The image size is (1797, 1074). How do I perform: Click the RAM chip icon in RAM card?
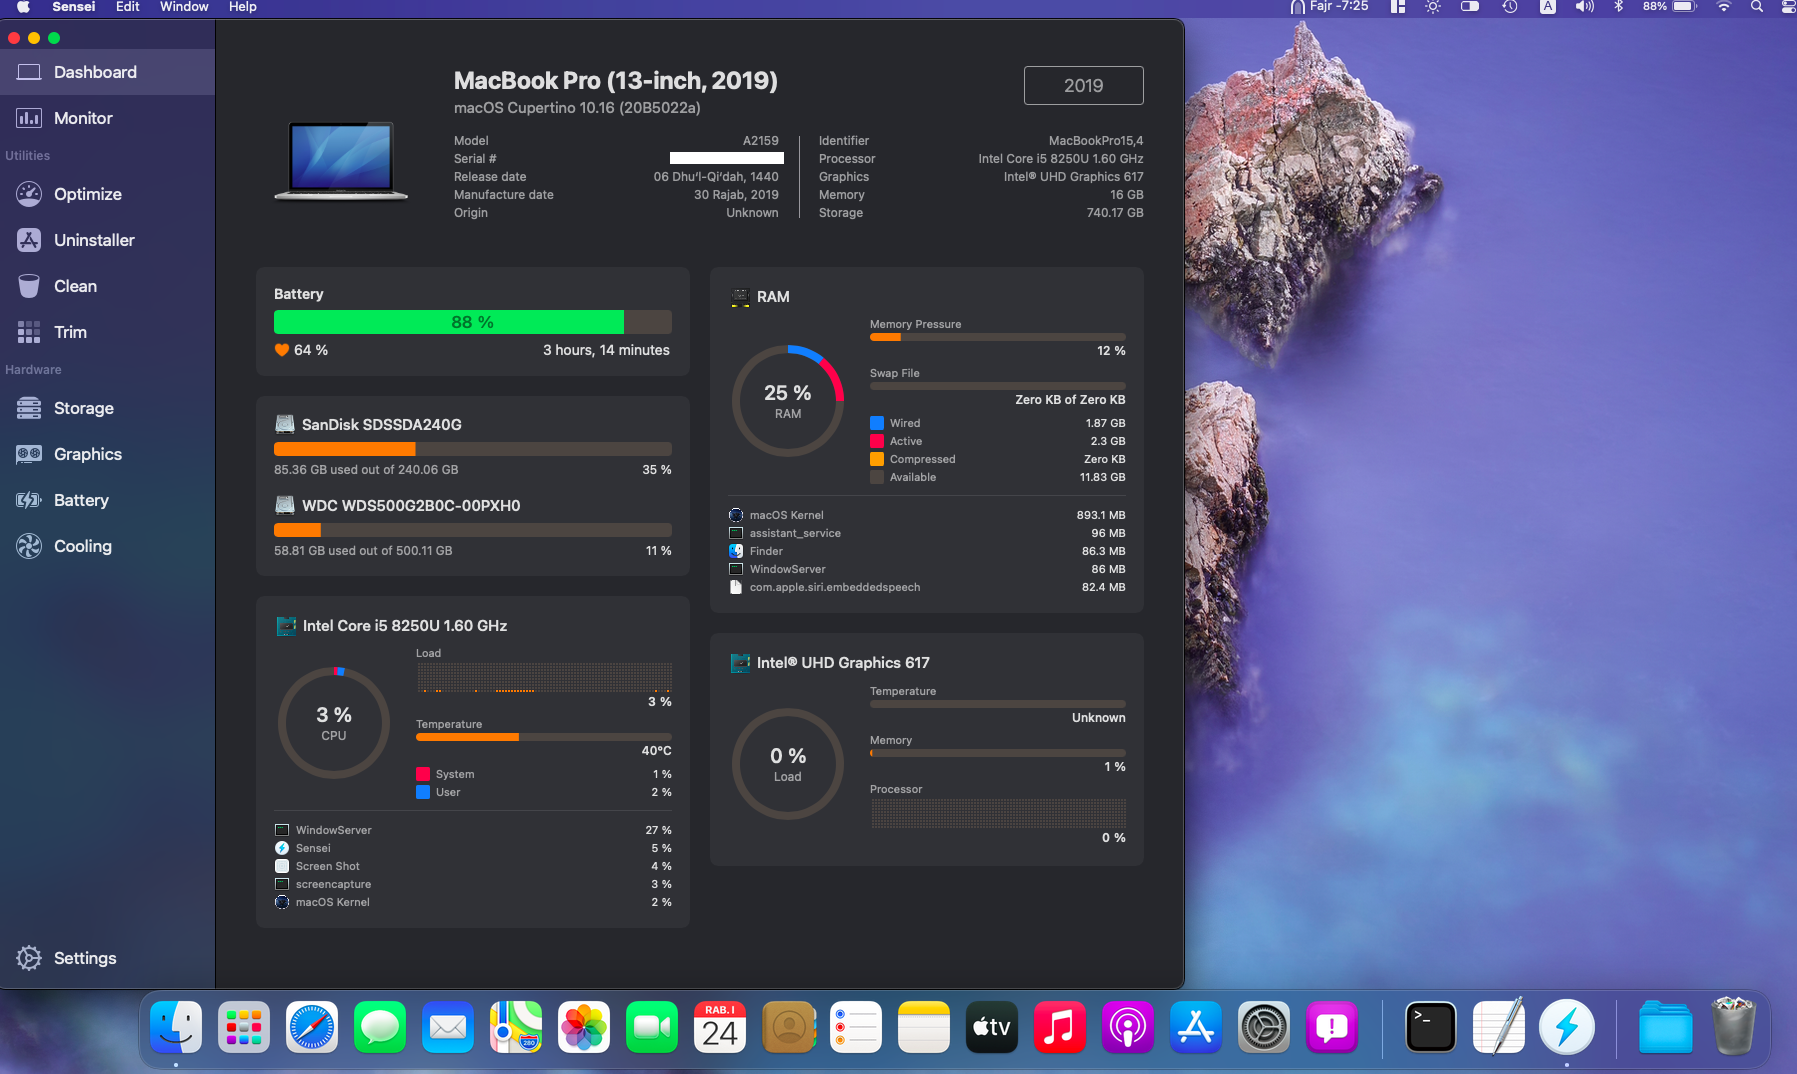pos(740,297)
